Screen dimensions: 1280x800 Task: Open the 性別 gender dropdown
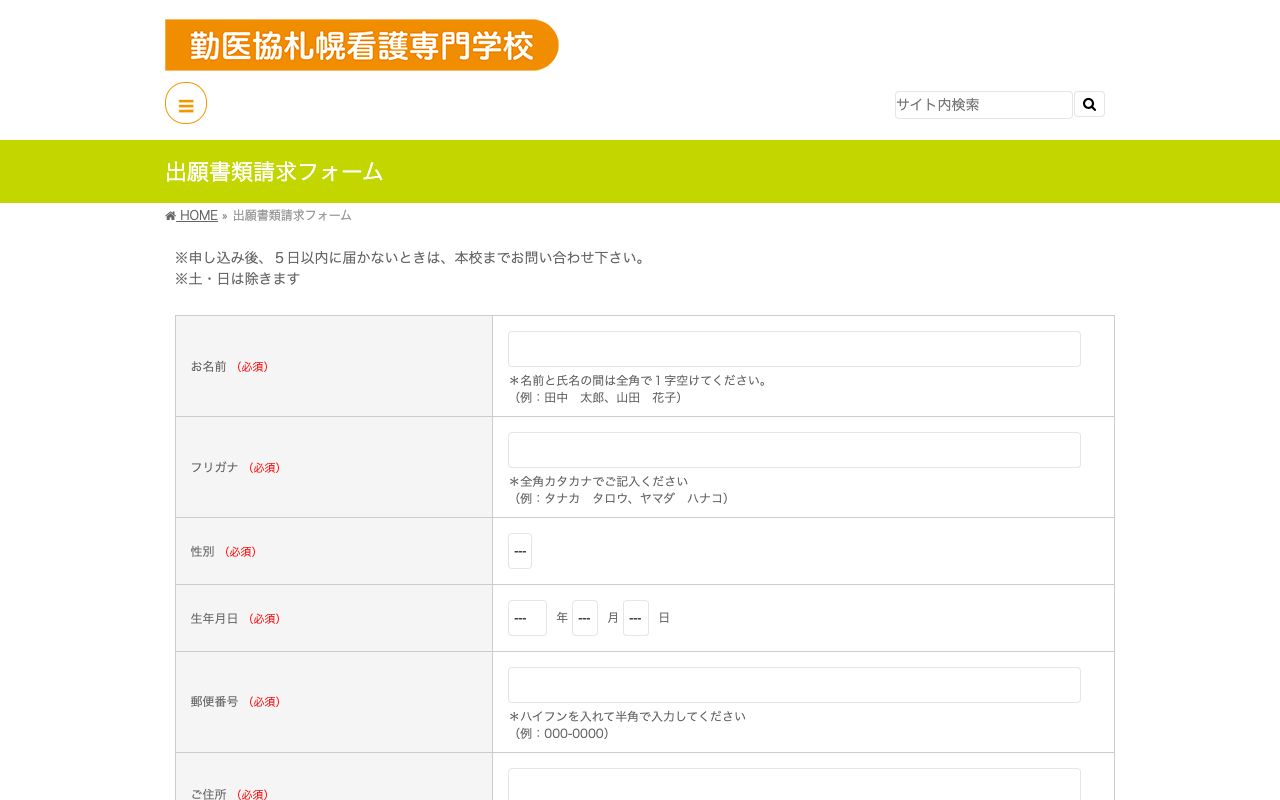520,551
